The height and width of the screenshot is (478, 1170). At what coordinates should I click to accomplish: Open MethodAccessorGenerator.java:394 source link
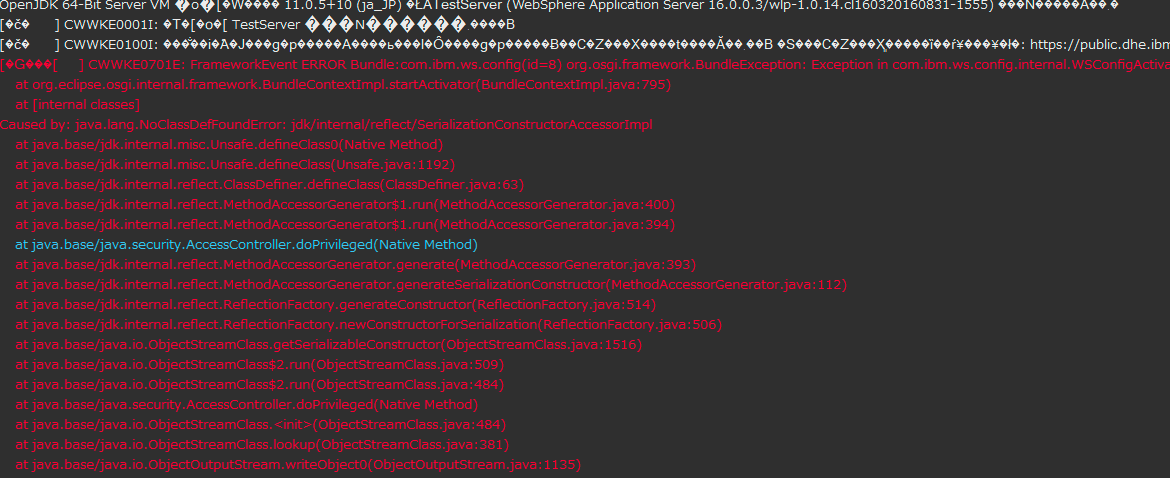[556, 224]
